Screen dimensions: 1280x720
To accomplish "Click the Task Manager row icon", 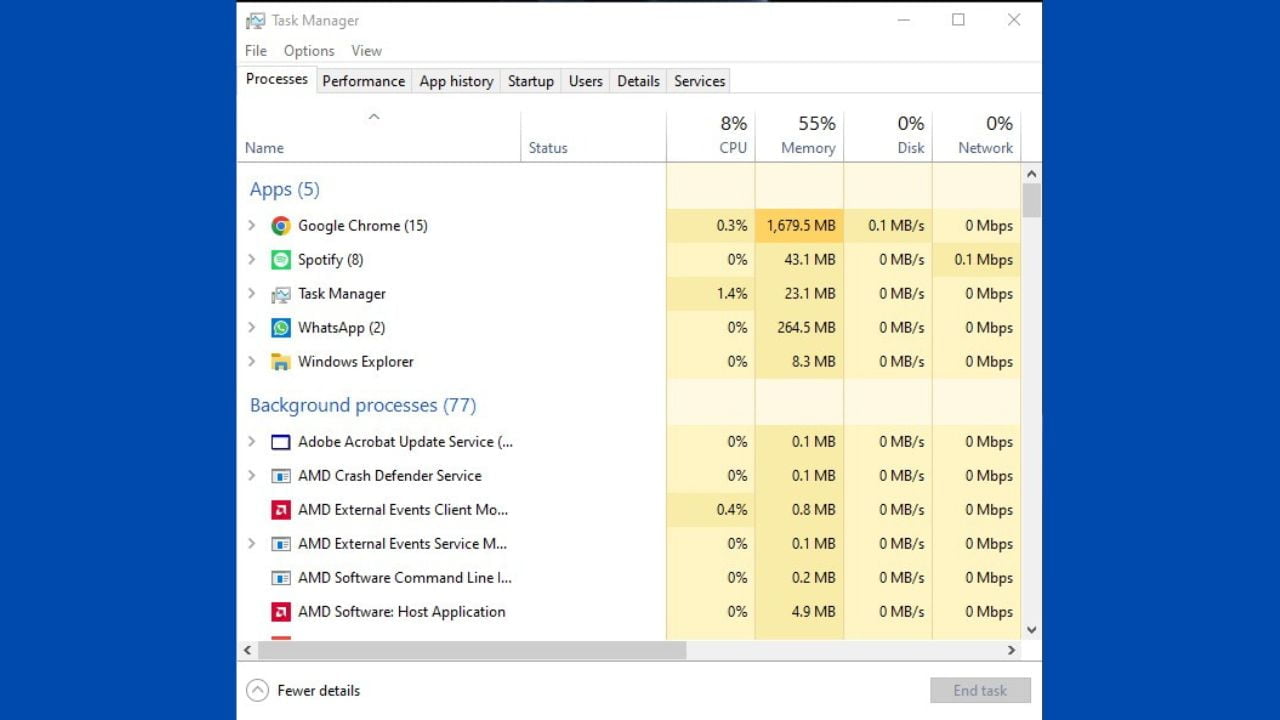I will [281, 294].
